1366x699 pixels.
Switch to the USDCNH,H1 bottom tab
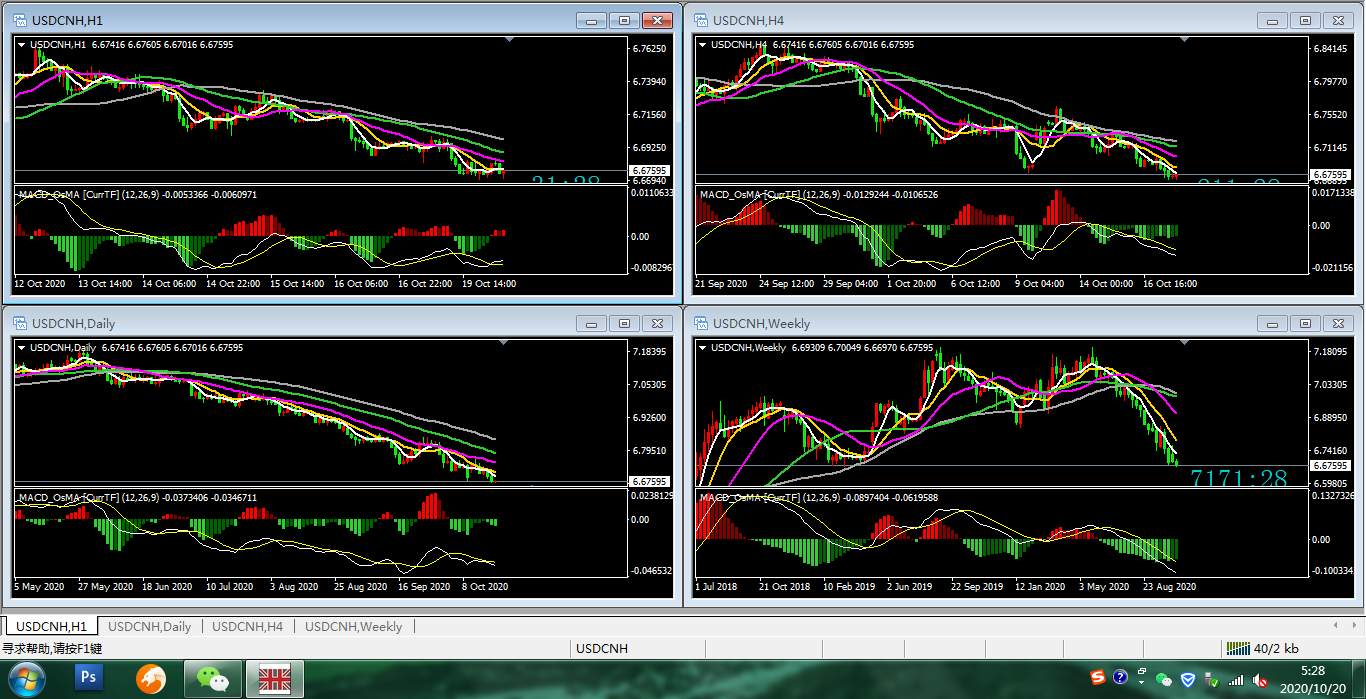pos(52,626)
